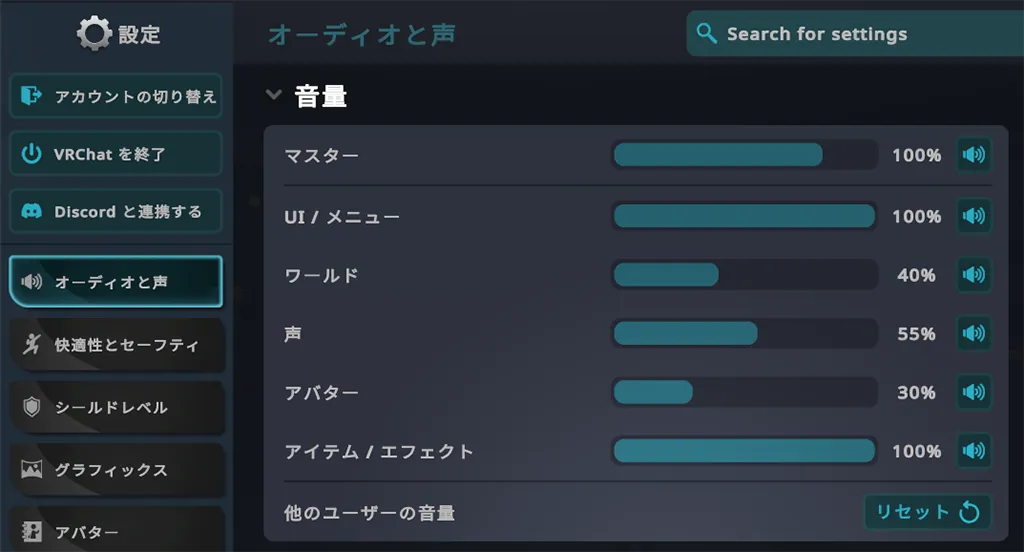Click the Search for settings field
The width and height of the screenshot is (1024, 552).
(855, 33)
